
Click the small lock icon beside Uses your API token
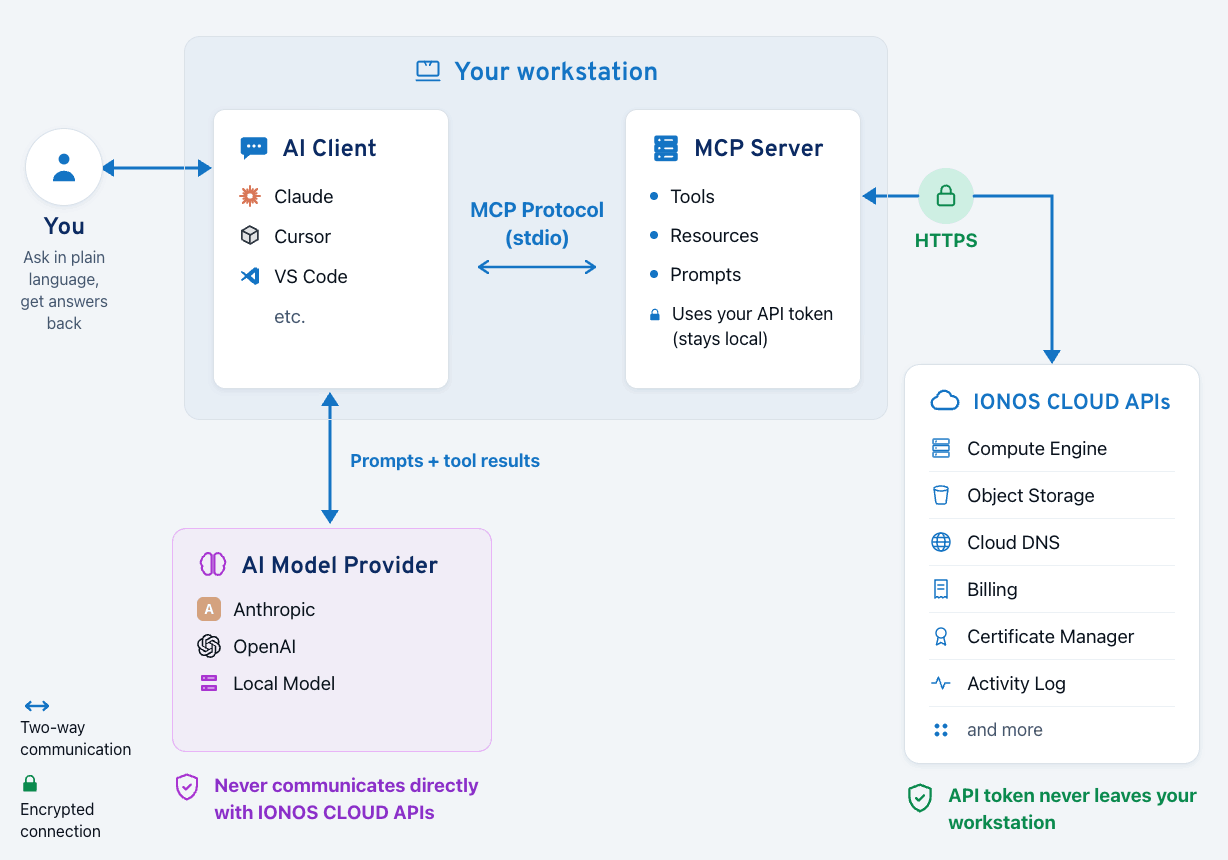655,314
